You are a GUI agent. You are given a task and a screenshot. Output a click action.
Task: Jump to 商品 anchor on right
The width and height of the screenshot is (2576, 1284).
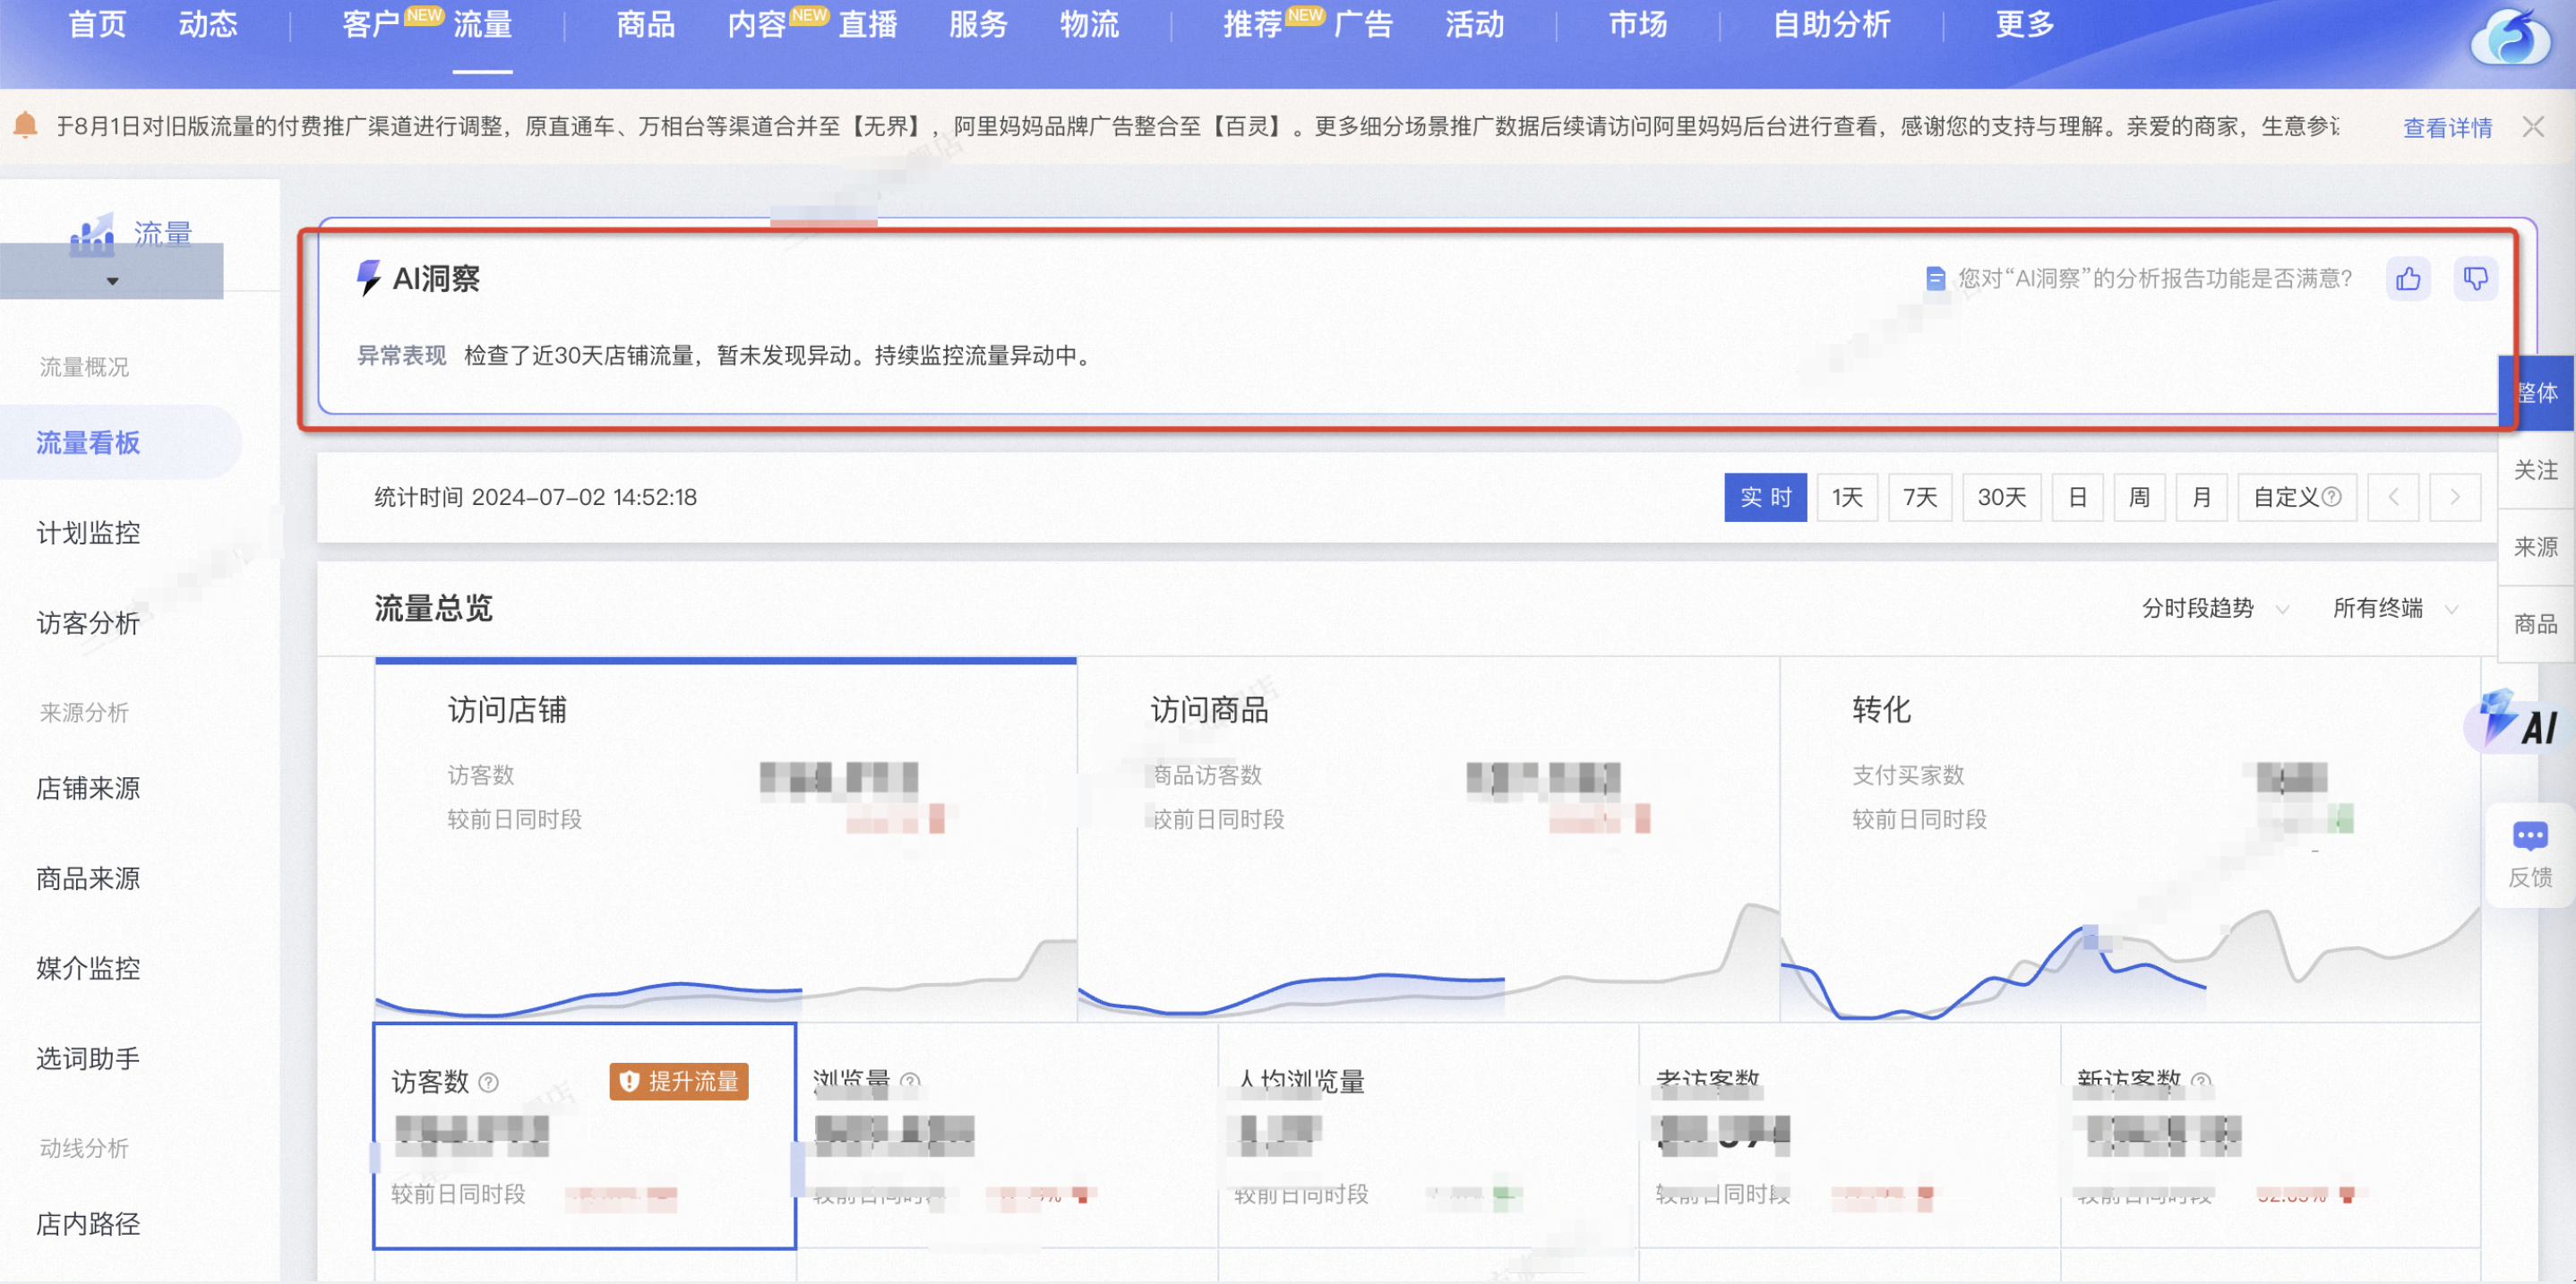(x=2537, y=624)
